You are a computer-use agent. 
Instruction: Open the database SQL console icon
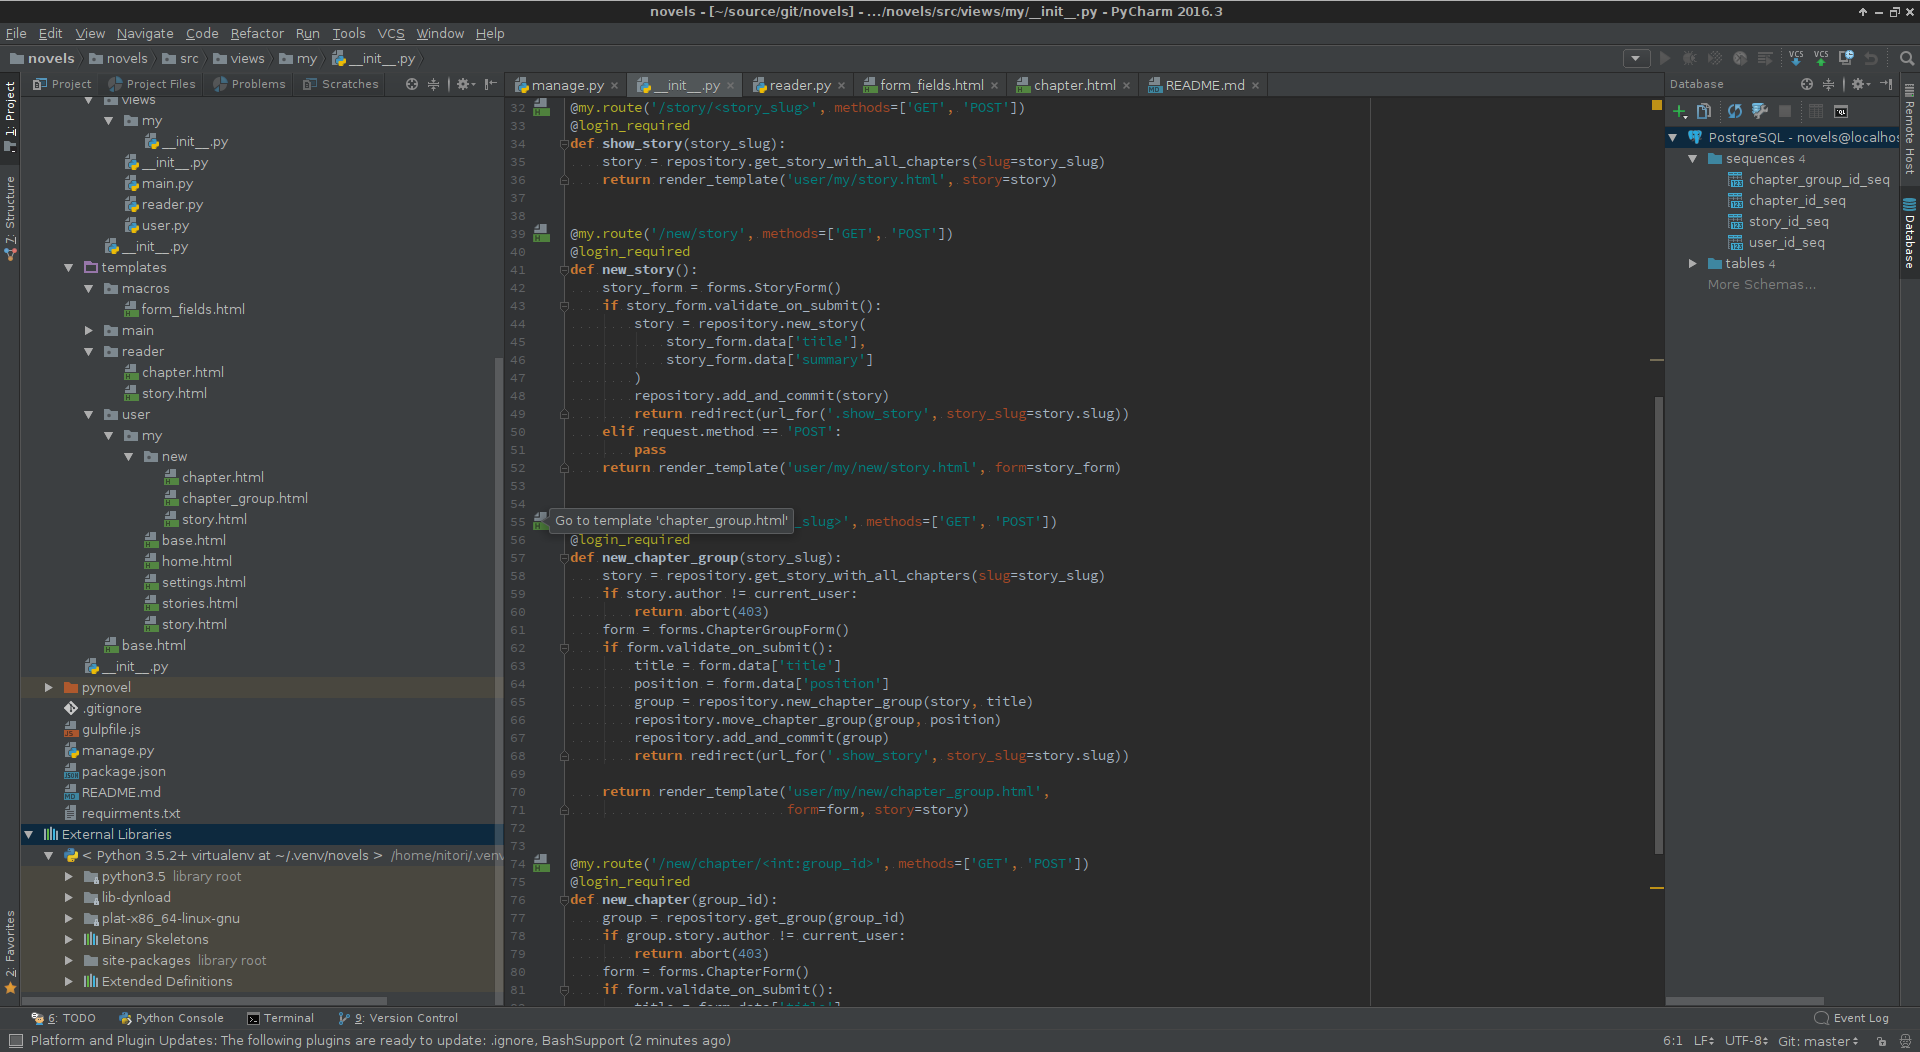1841,111
